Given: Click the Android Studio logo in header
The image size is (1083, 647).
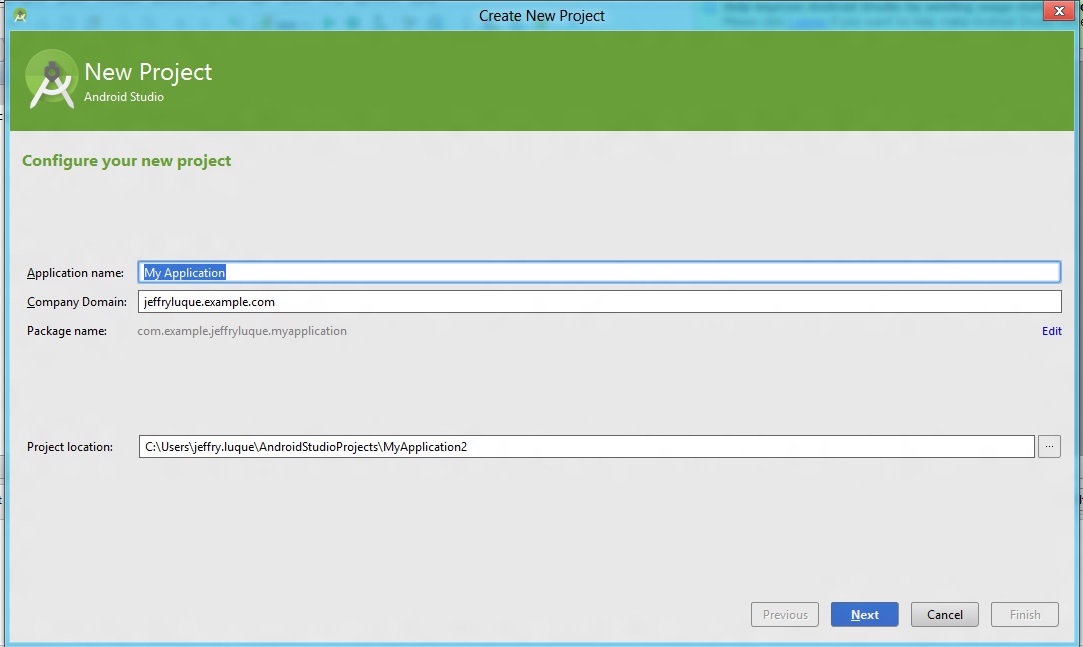Looking at the screenshot, I should [x=51, y=79].
